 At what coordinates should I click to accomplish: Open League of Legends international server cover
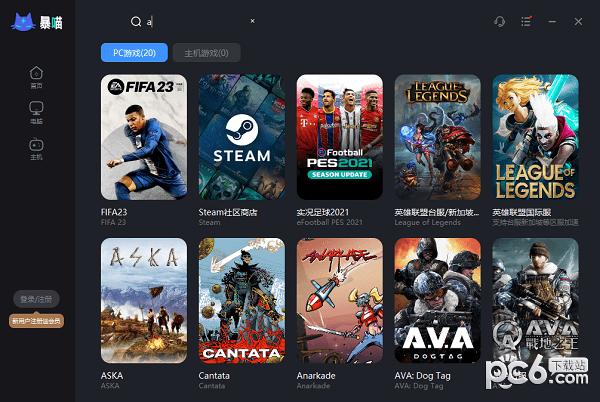[x=536, y=137]
